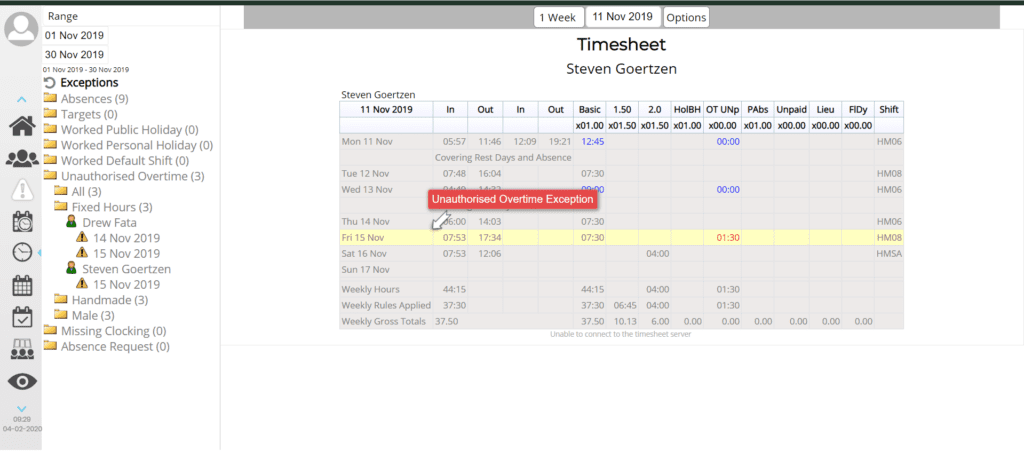
Task: Refresh the Exceptions list icon
Action: tap(49, 83)
